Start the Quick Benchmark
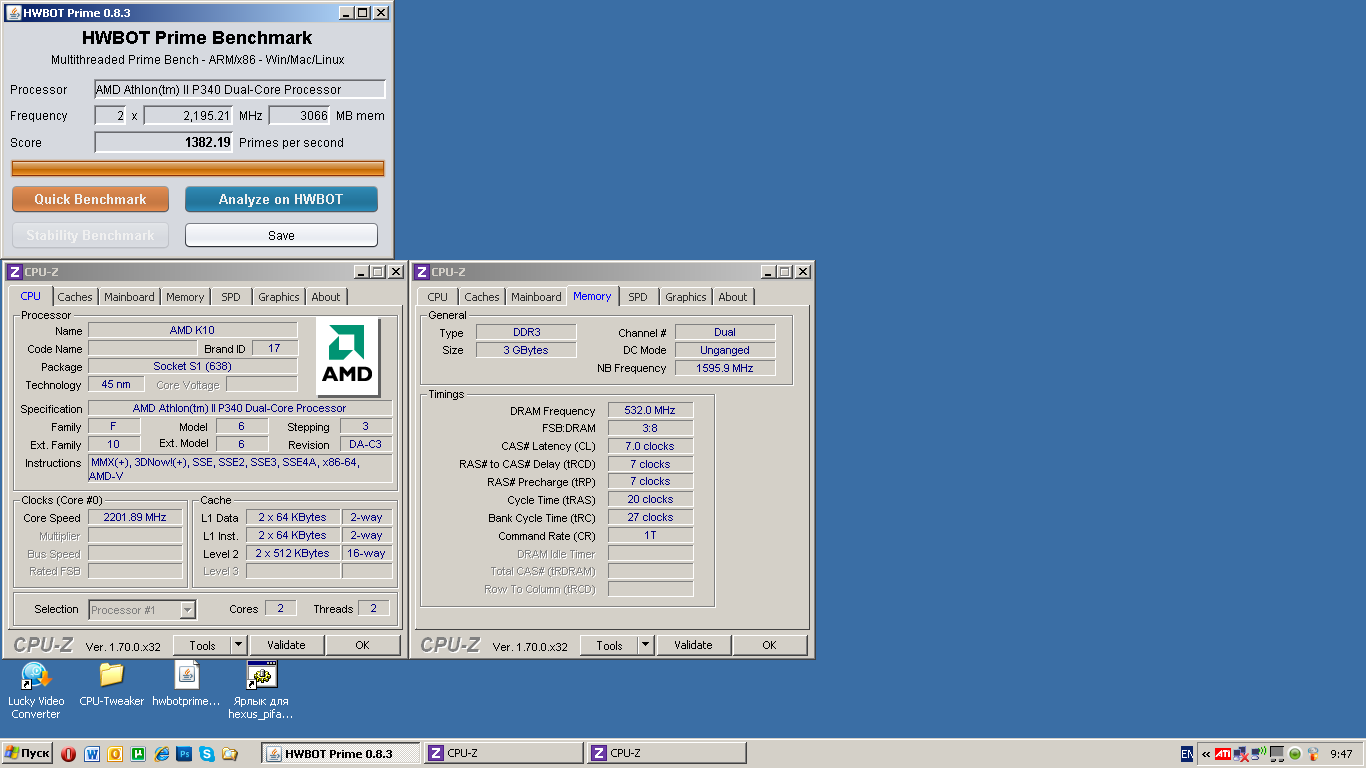The width and height of the screenshot is (1366, 768). click(90, 199)
